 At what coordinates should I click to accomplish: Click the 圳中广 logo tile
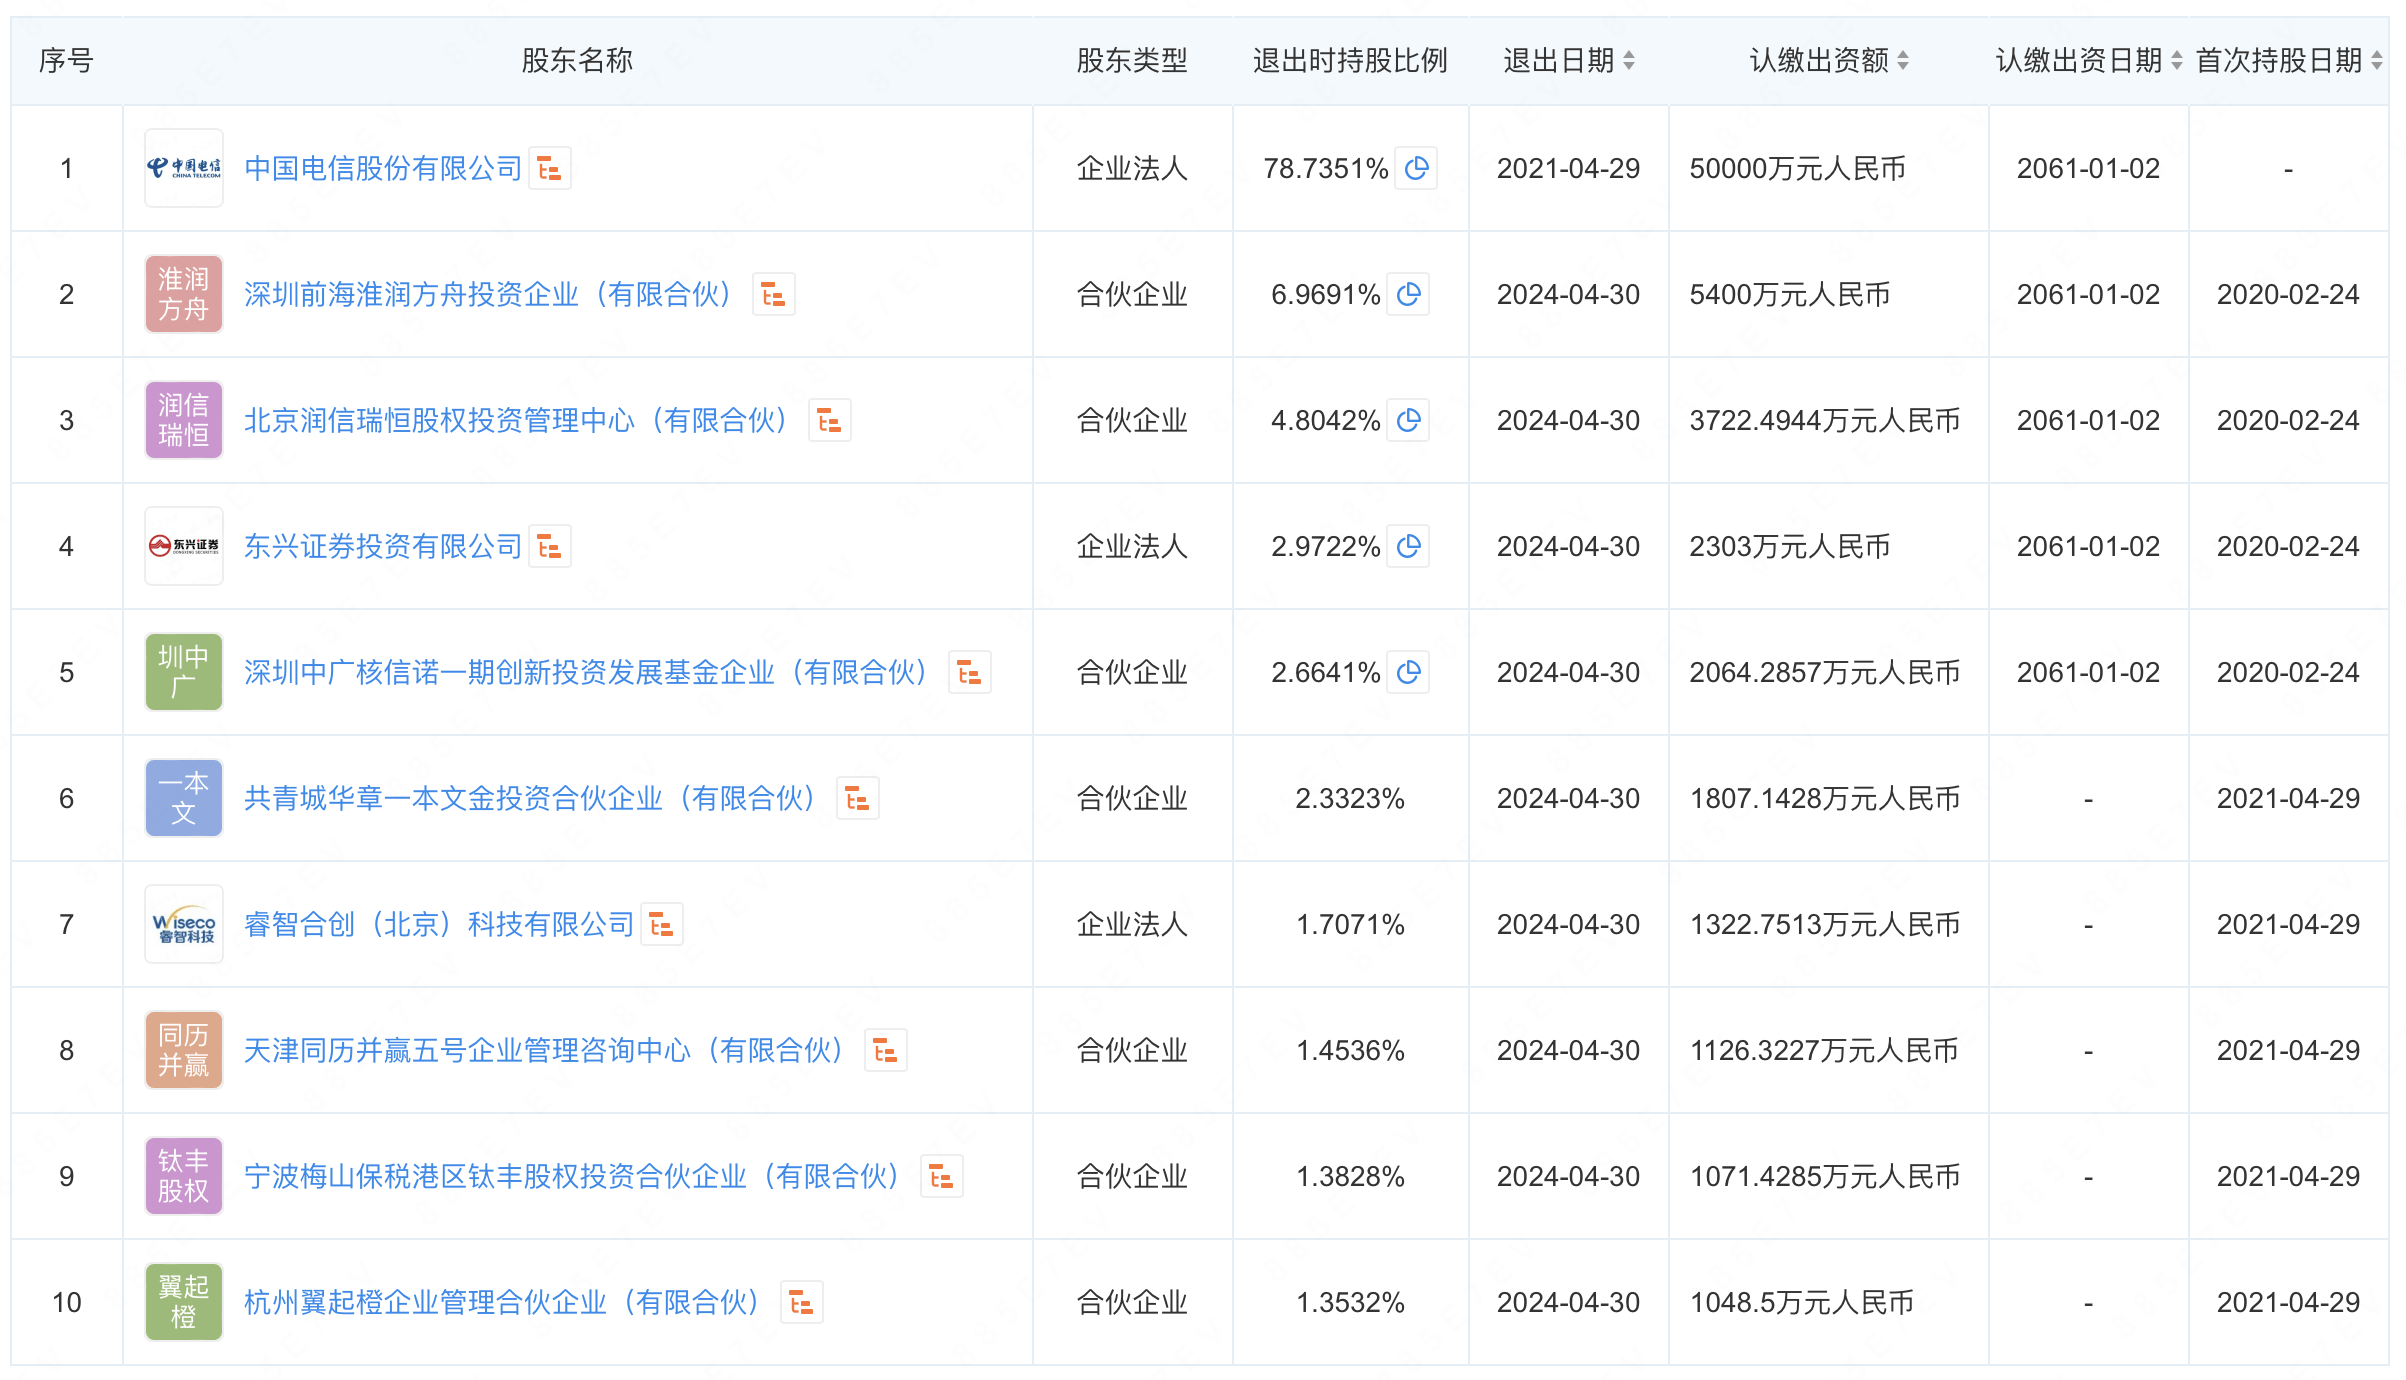184,672
